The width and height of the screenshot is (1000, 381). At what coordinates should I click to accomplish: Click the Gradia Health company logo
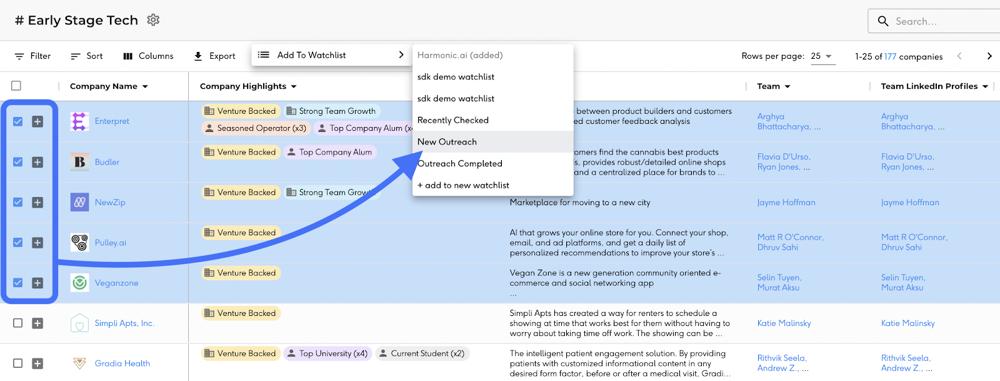point(80,363)
